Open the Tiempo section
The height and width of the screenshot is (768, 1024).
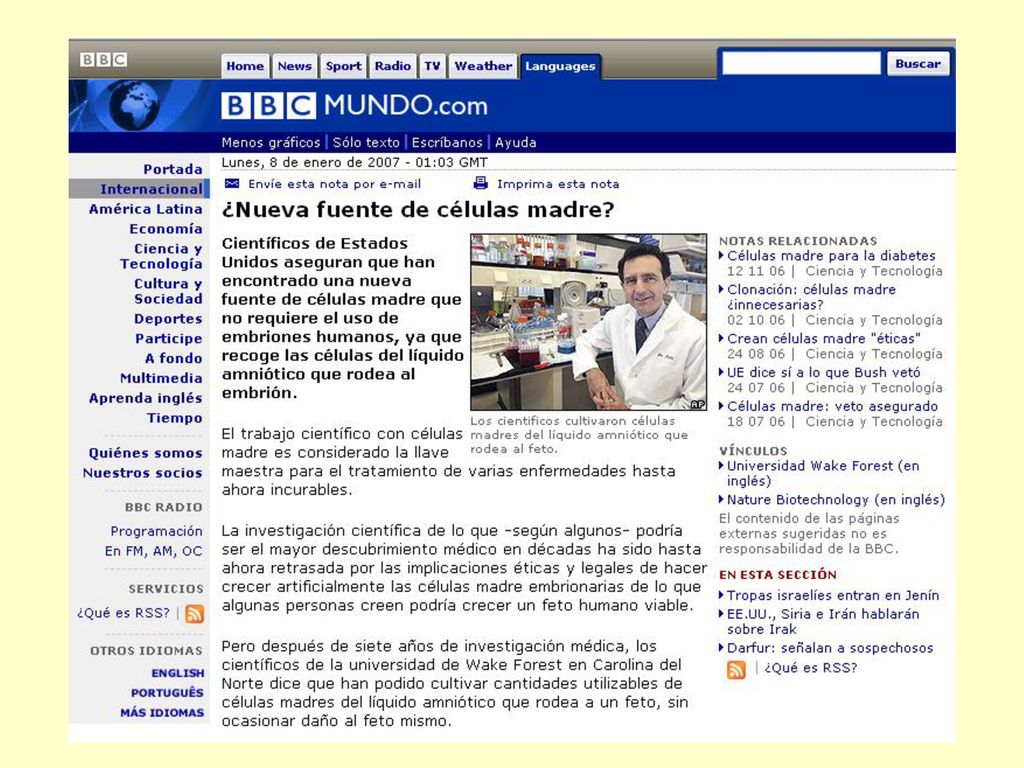[x=174, y=417]
